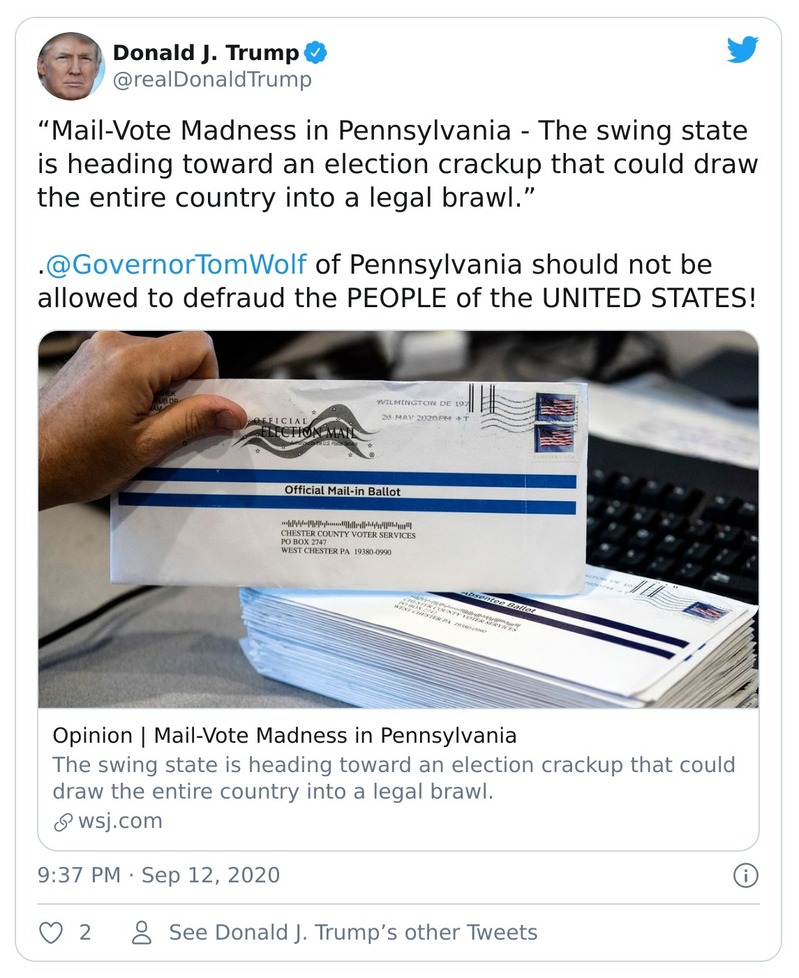Open the Opinion article headline link
Image resolution: width=799 pixels, height=978 pixels.
tap(284, 736)
